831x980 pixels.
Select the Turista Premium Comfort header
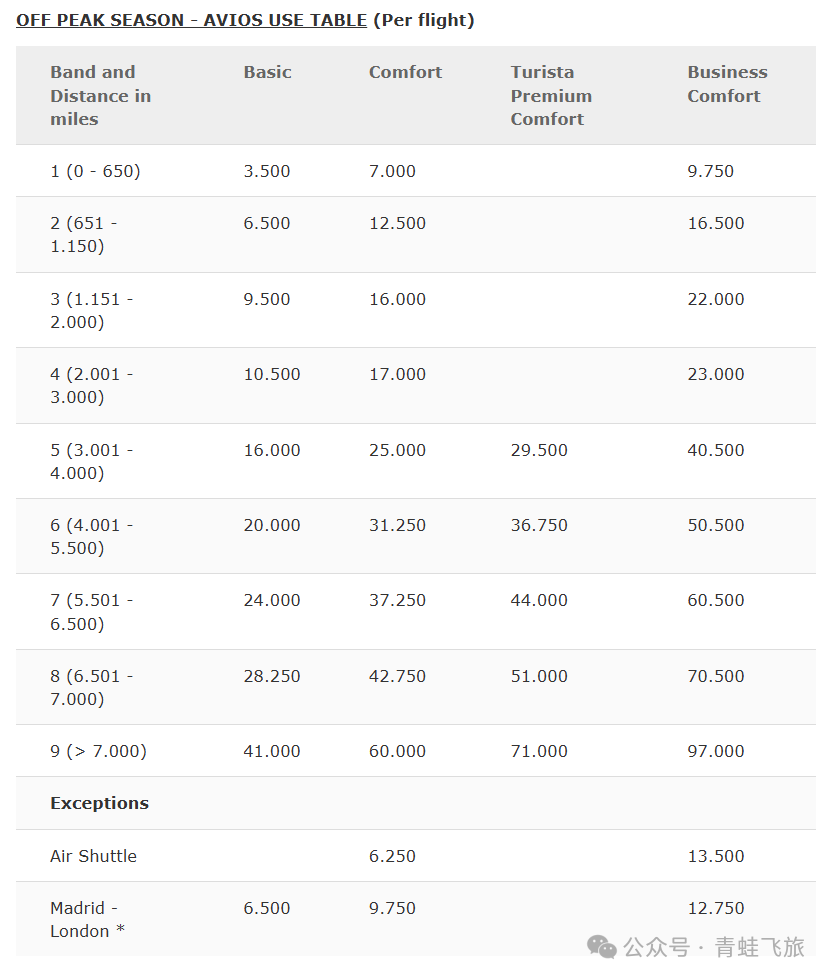click(551, 95)
